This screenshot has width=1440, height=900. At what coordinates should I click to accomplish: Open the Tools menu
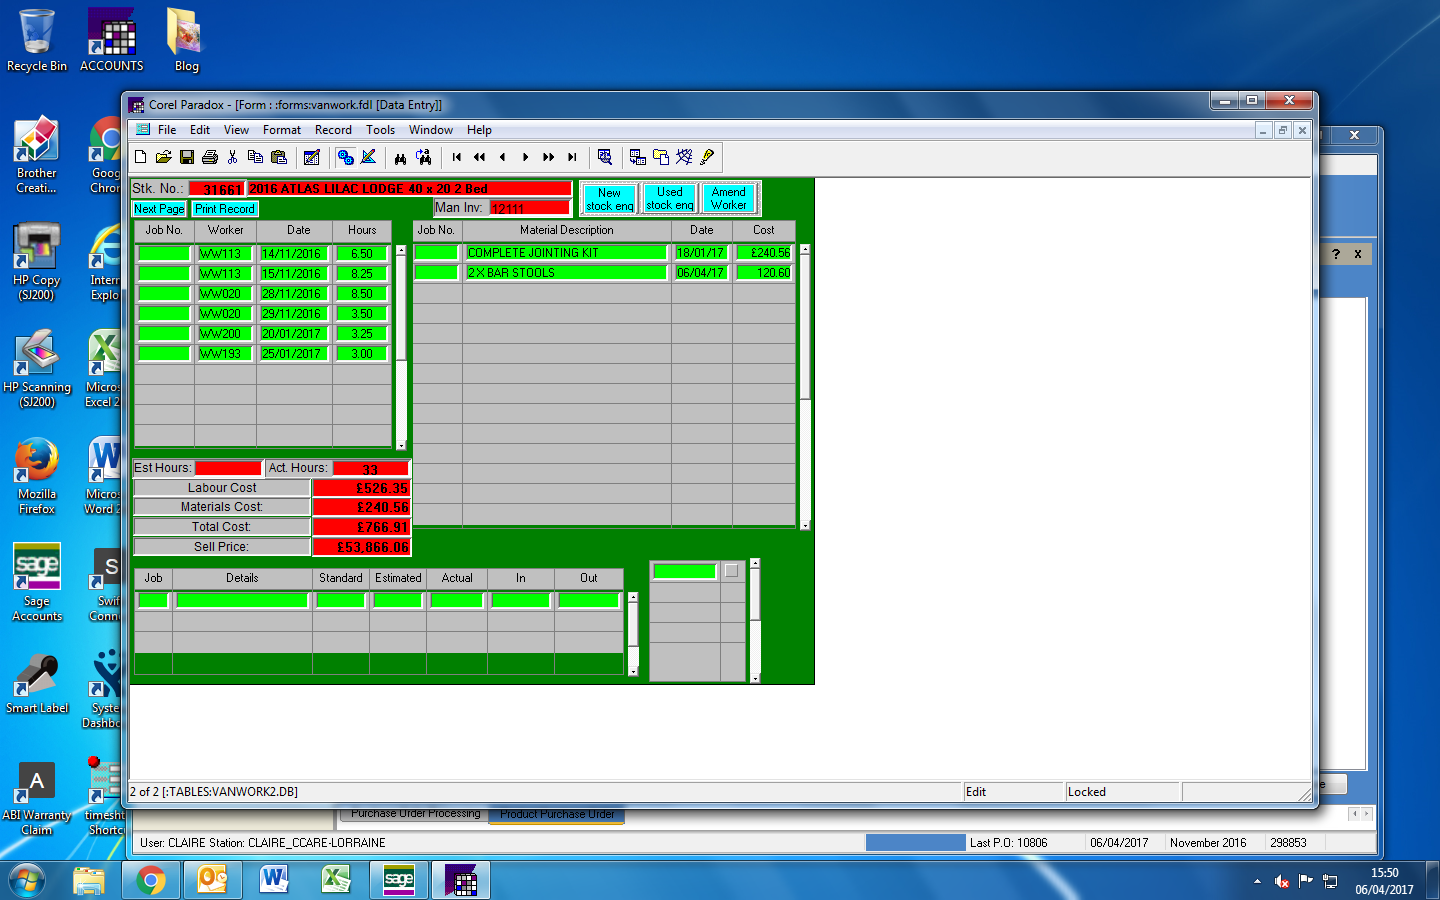coord(380,130)
